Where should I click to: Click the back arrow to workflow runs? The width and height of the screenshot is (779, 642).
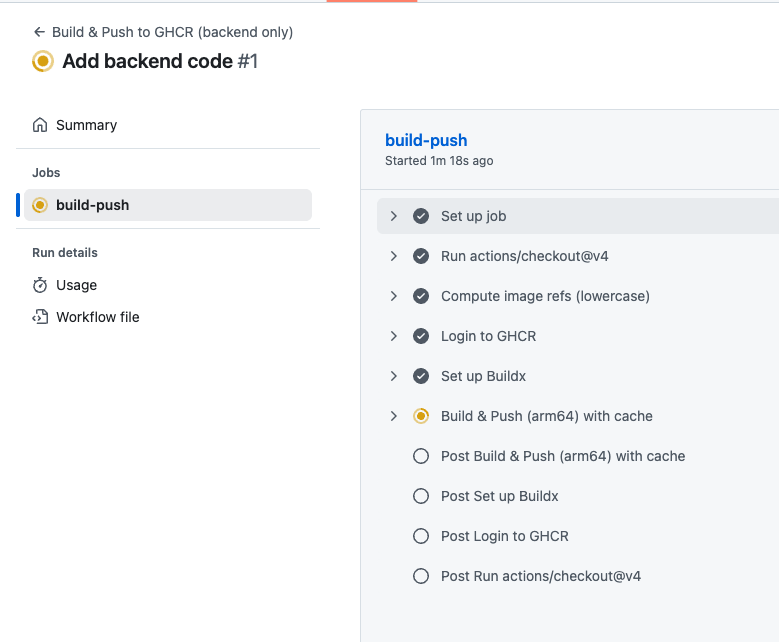(39, 32)
